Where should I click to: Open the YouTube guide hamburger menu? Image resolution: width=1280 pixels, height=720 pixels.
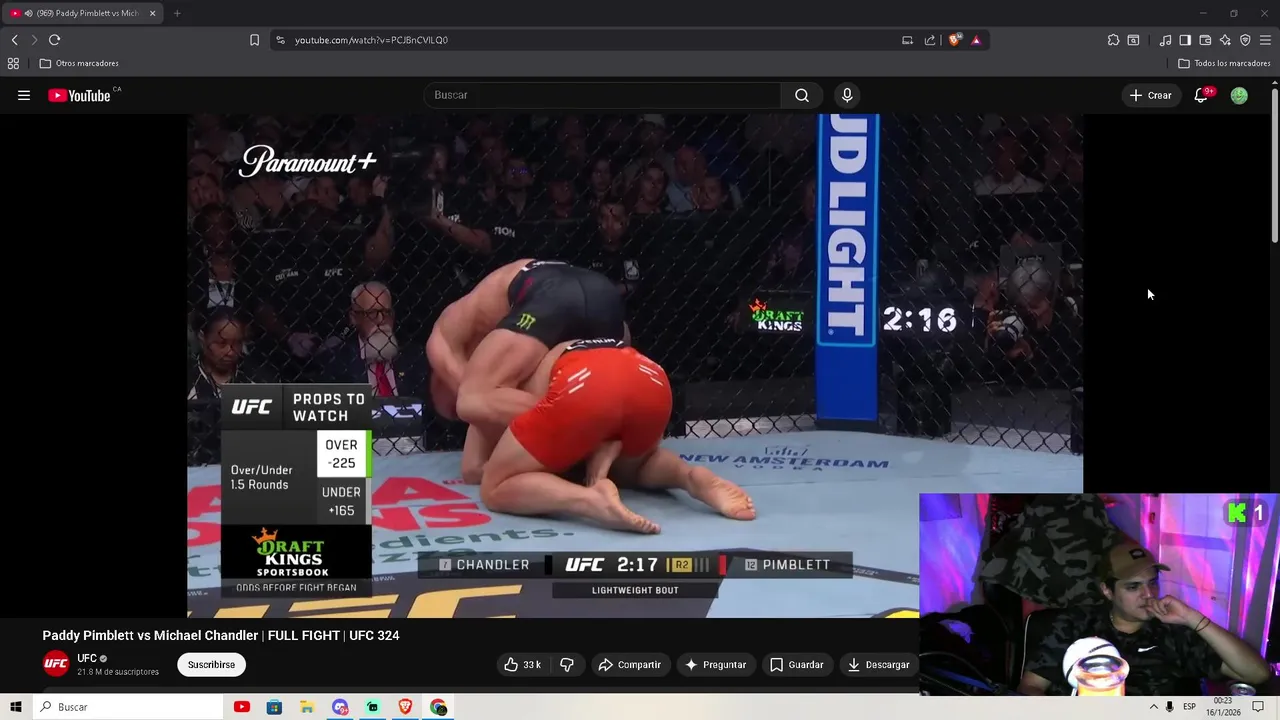tap(24, 95)
